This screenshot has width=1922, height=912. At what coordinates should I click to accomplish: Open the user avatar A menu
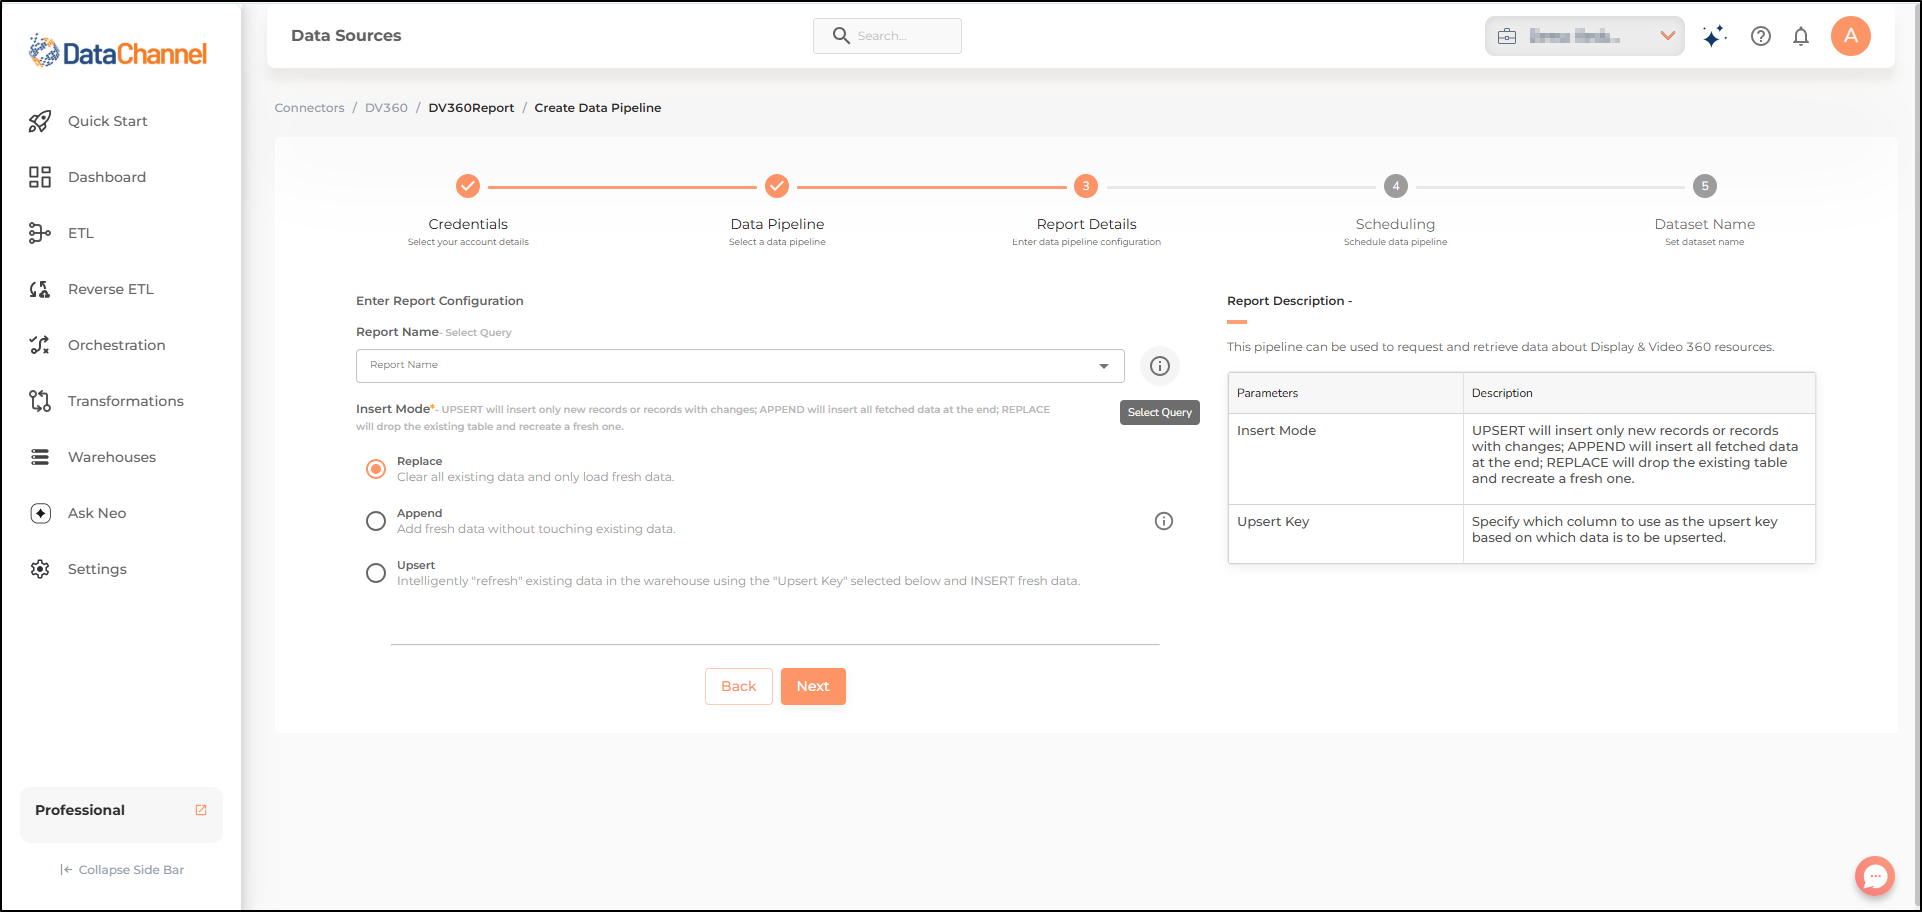pyautogui.click(x=1851, y=36)
